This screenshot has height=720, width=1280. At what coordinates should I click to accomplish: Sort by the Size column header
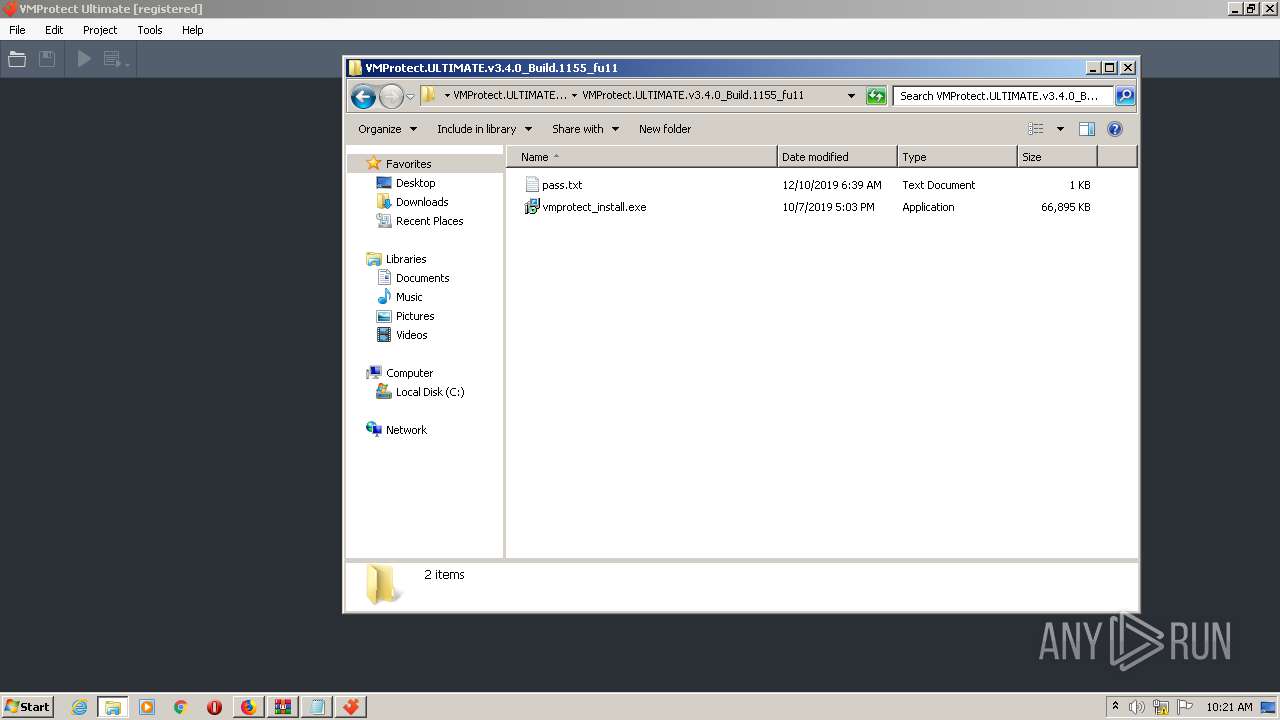click(1057, 157)
